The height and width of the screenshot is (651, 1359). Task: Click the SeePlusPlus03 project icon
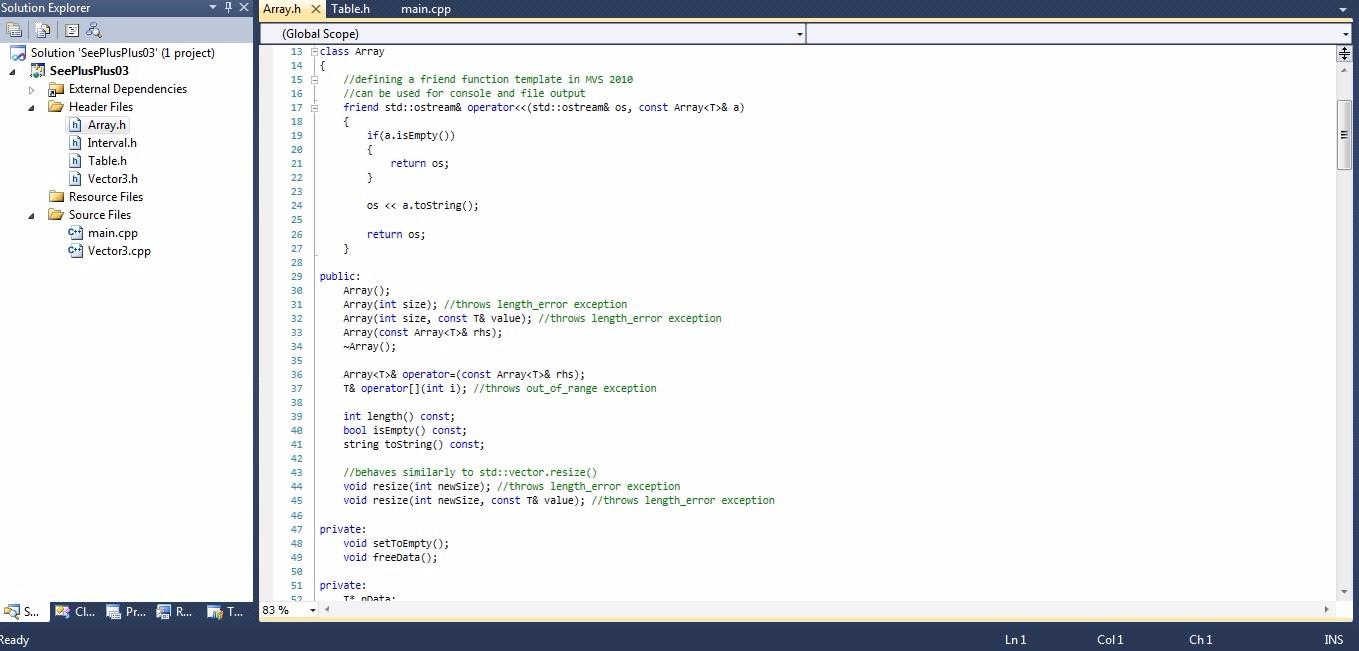click(38, 71)
